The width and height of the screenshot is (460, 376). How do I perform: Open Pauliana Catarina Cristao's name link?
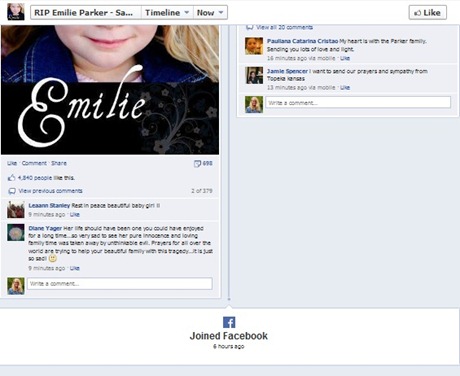pyautogui.click(x=302, y=41)
